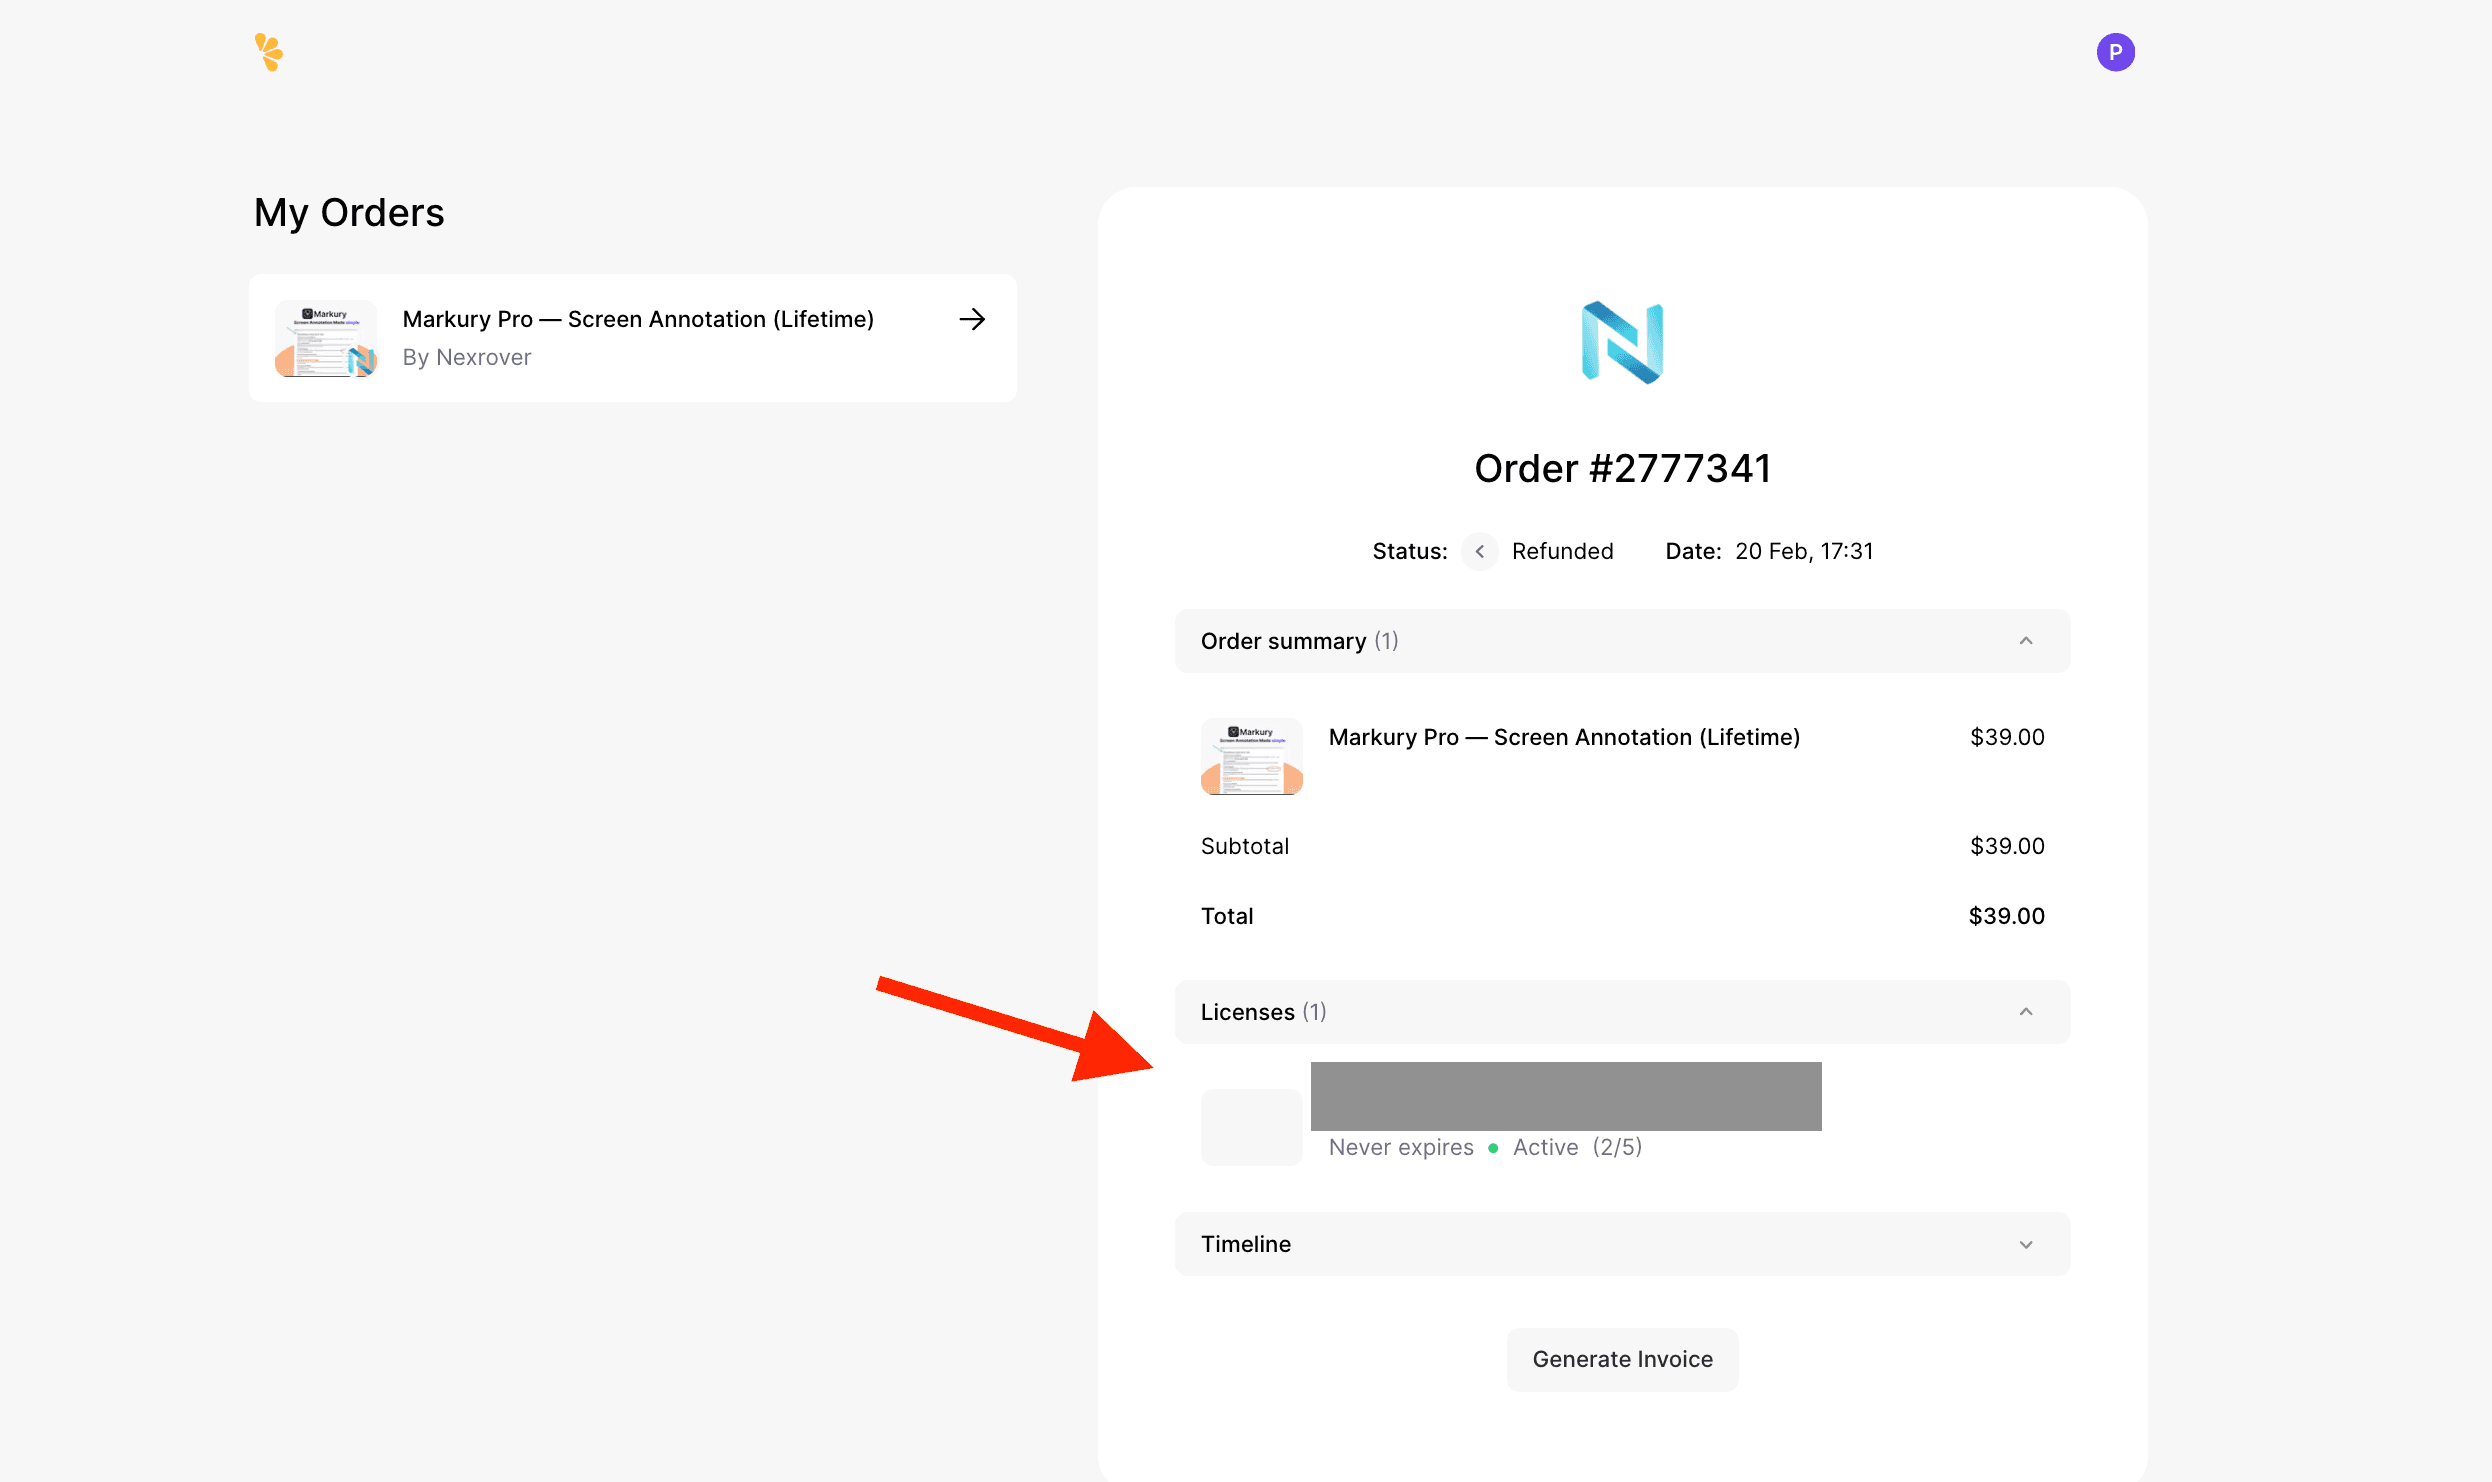Screen dimensions: 2492x1482
Task: Click the $39.00 price beside Markury Pro item
Action: (x=2006, y=737)
